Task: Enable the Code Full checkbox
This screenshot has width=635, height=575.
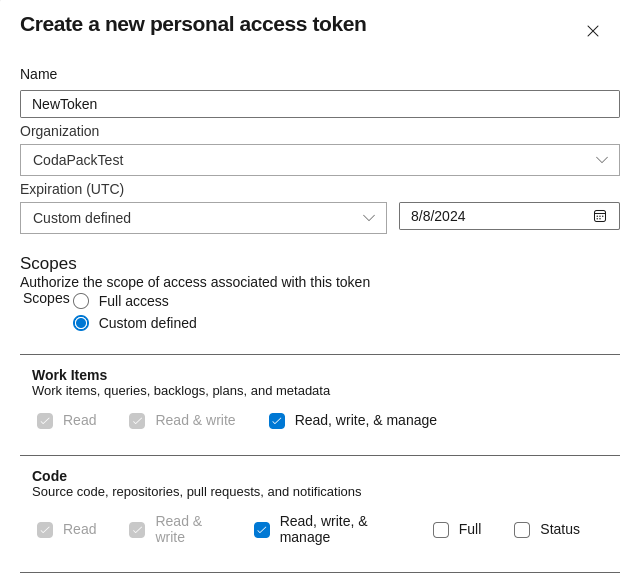Action: pos(441,530)
